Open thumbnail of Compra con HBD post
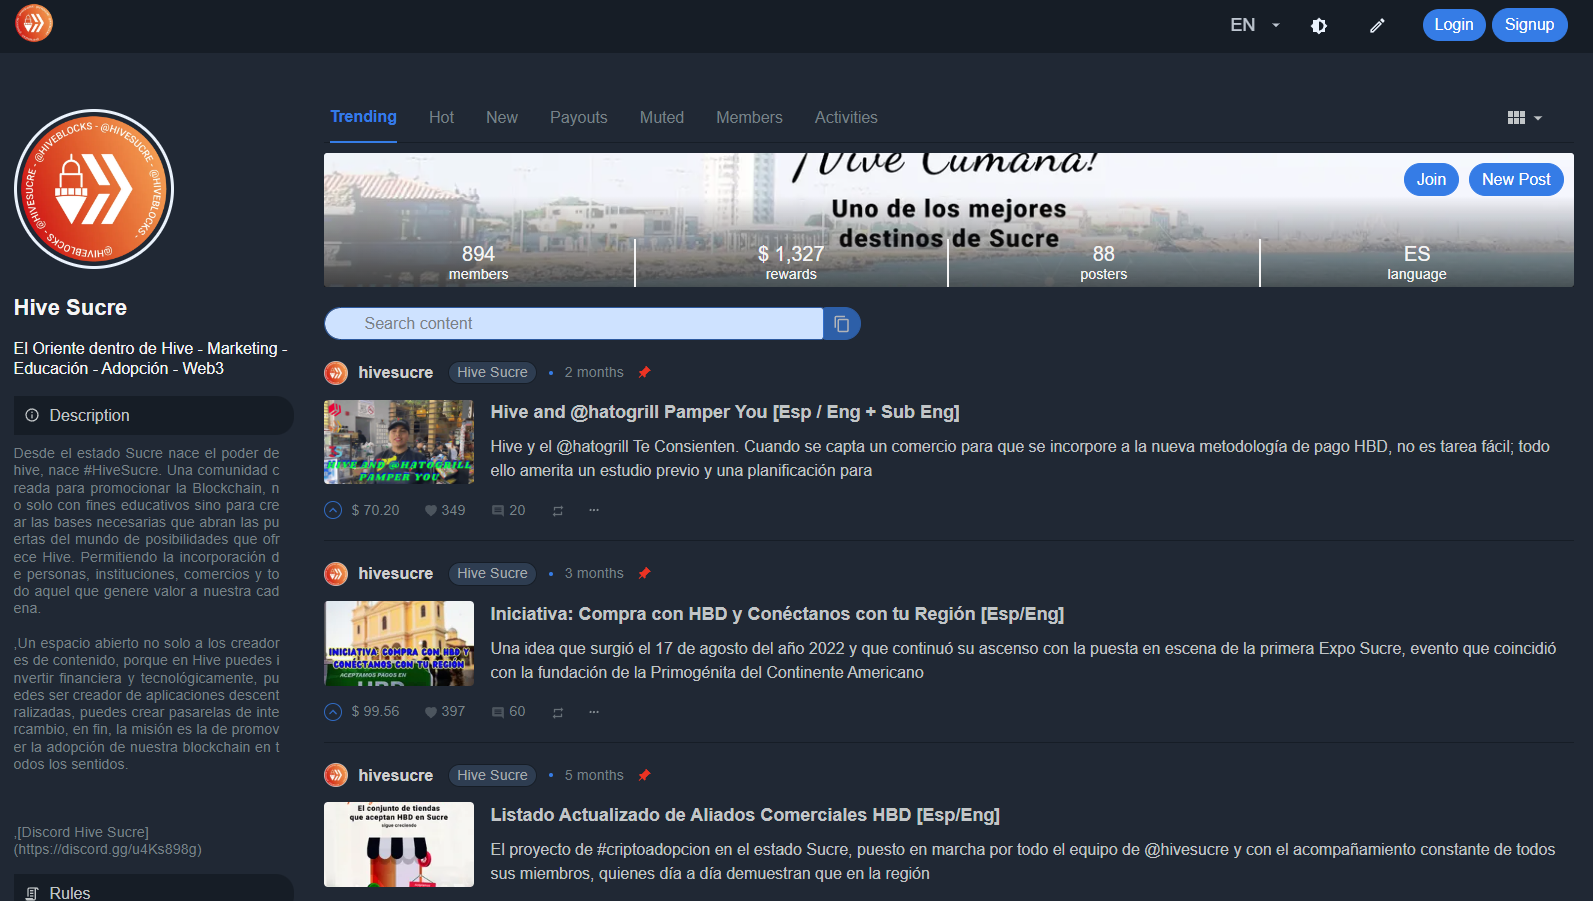Screen dimensions: 1593x901 point(399,643)
